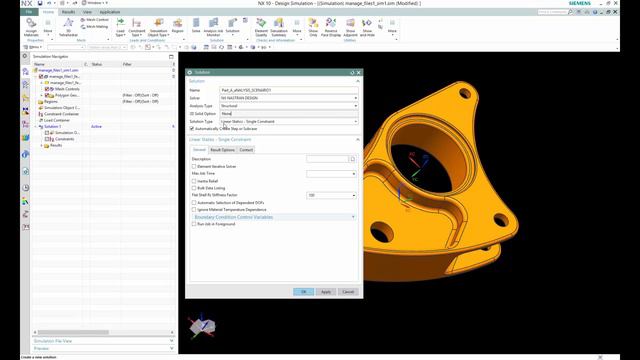Click the Simulation Navigator sidebar tab icon
The width and height of the screenshot is (640, 360).
pos(25,71)
